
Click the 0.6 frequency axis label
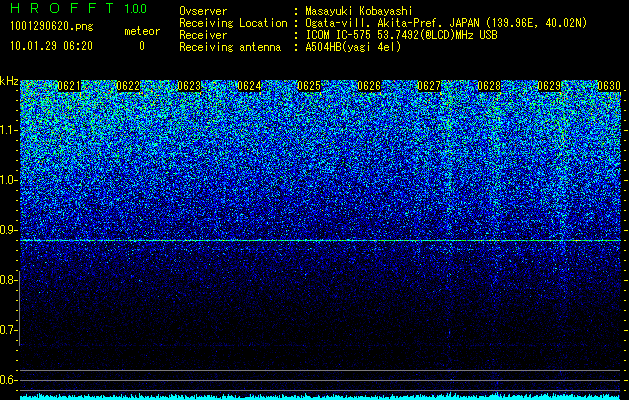(8, 380)
